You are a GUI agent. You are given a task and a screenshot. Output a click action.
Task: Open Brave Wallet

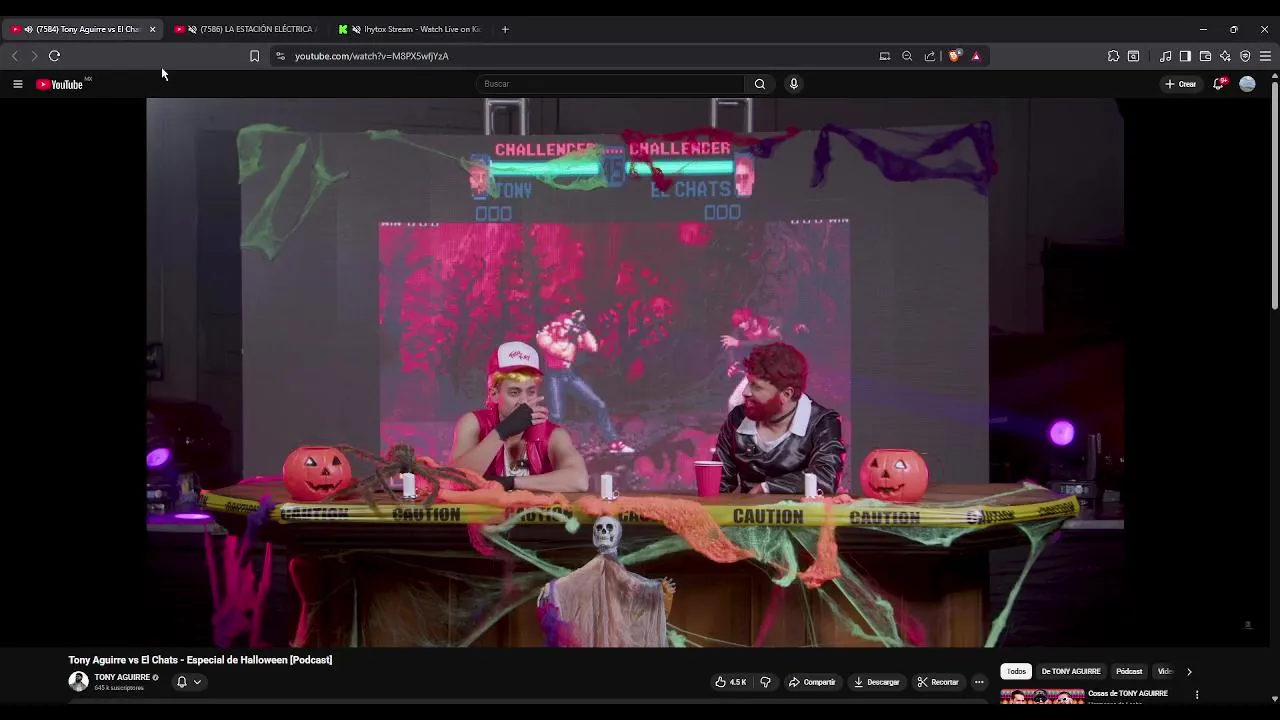click(1205, 56)
